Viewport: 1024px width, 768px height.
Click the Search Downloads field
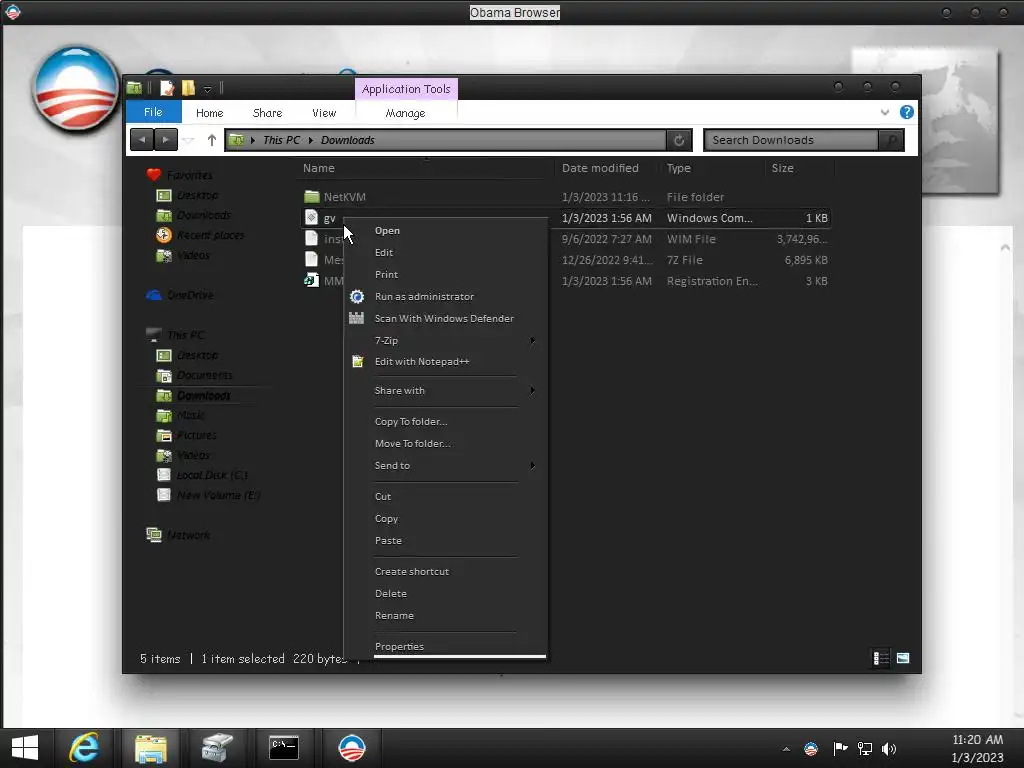pyautogui.click(x=791, y=140)
